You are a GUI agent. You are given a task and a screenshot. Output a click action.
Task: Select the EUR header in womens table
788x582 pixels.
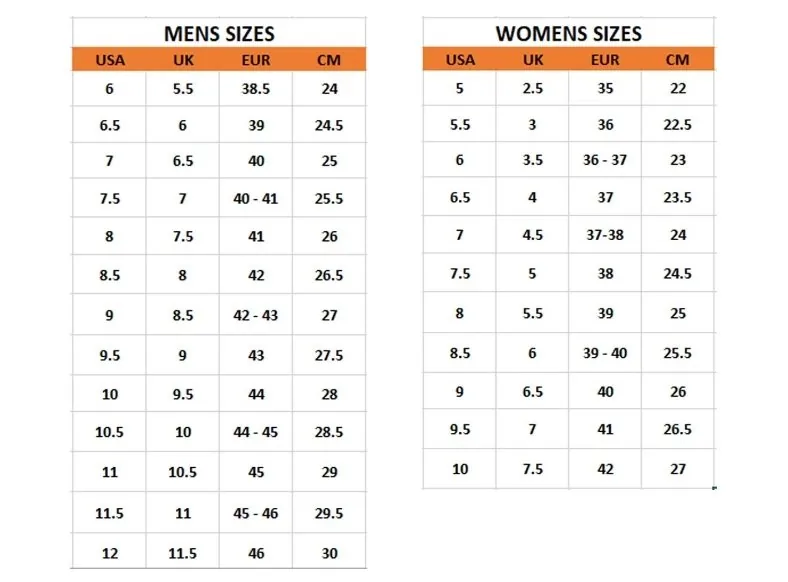tap(605, 60)
